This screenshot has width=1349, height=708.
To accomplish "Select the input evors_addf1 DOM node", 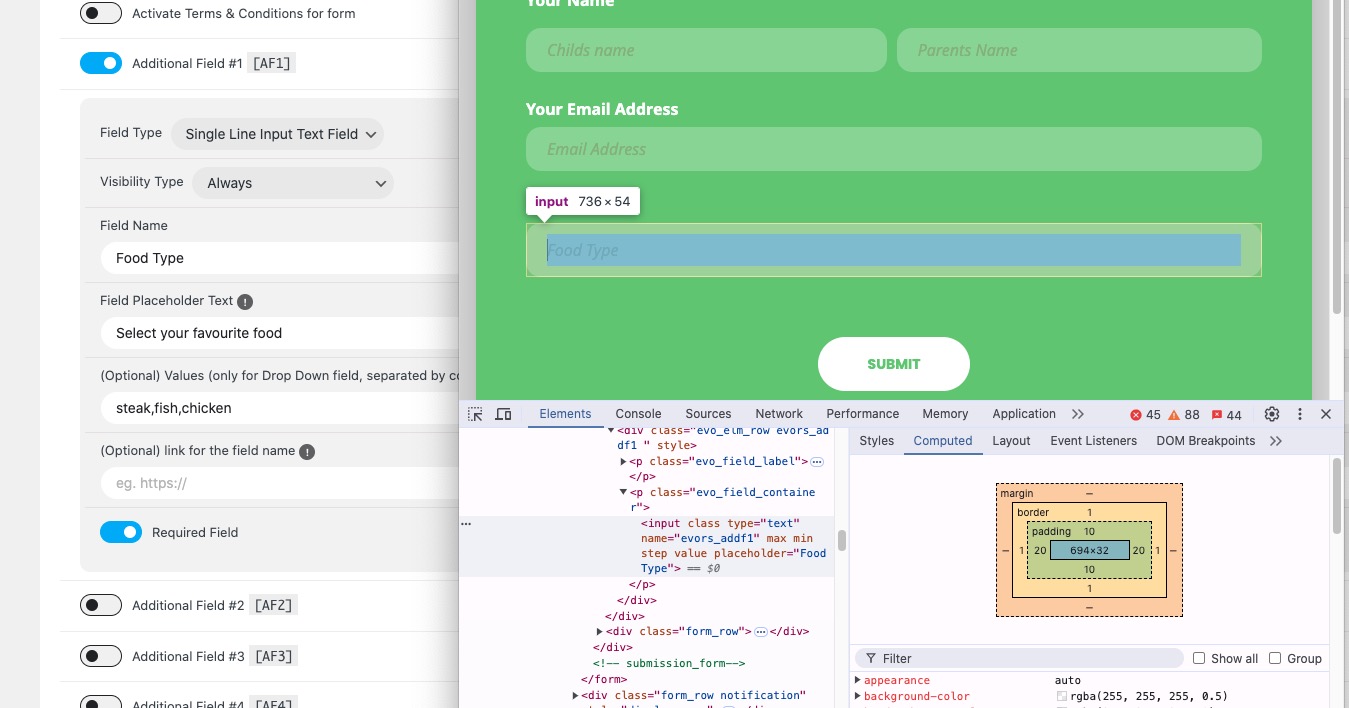I will (734, 546).
